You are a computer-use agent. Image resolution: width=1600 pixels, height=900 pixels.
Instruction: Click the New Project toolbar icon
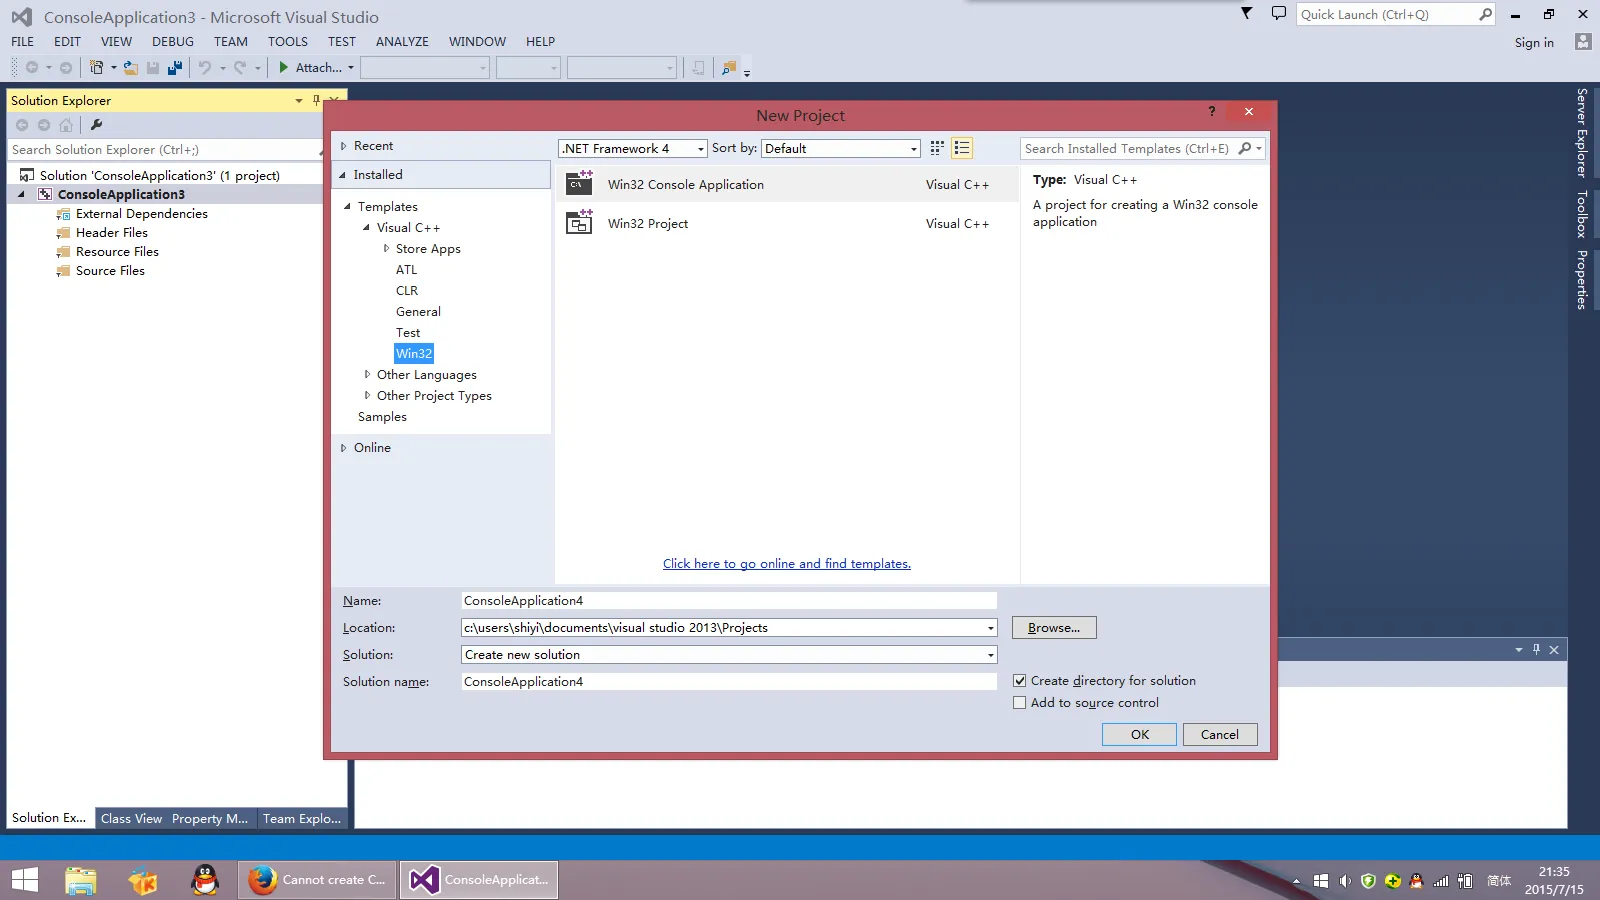(x=96, y=67)
